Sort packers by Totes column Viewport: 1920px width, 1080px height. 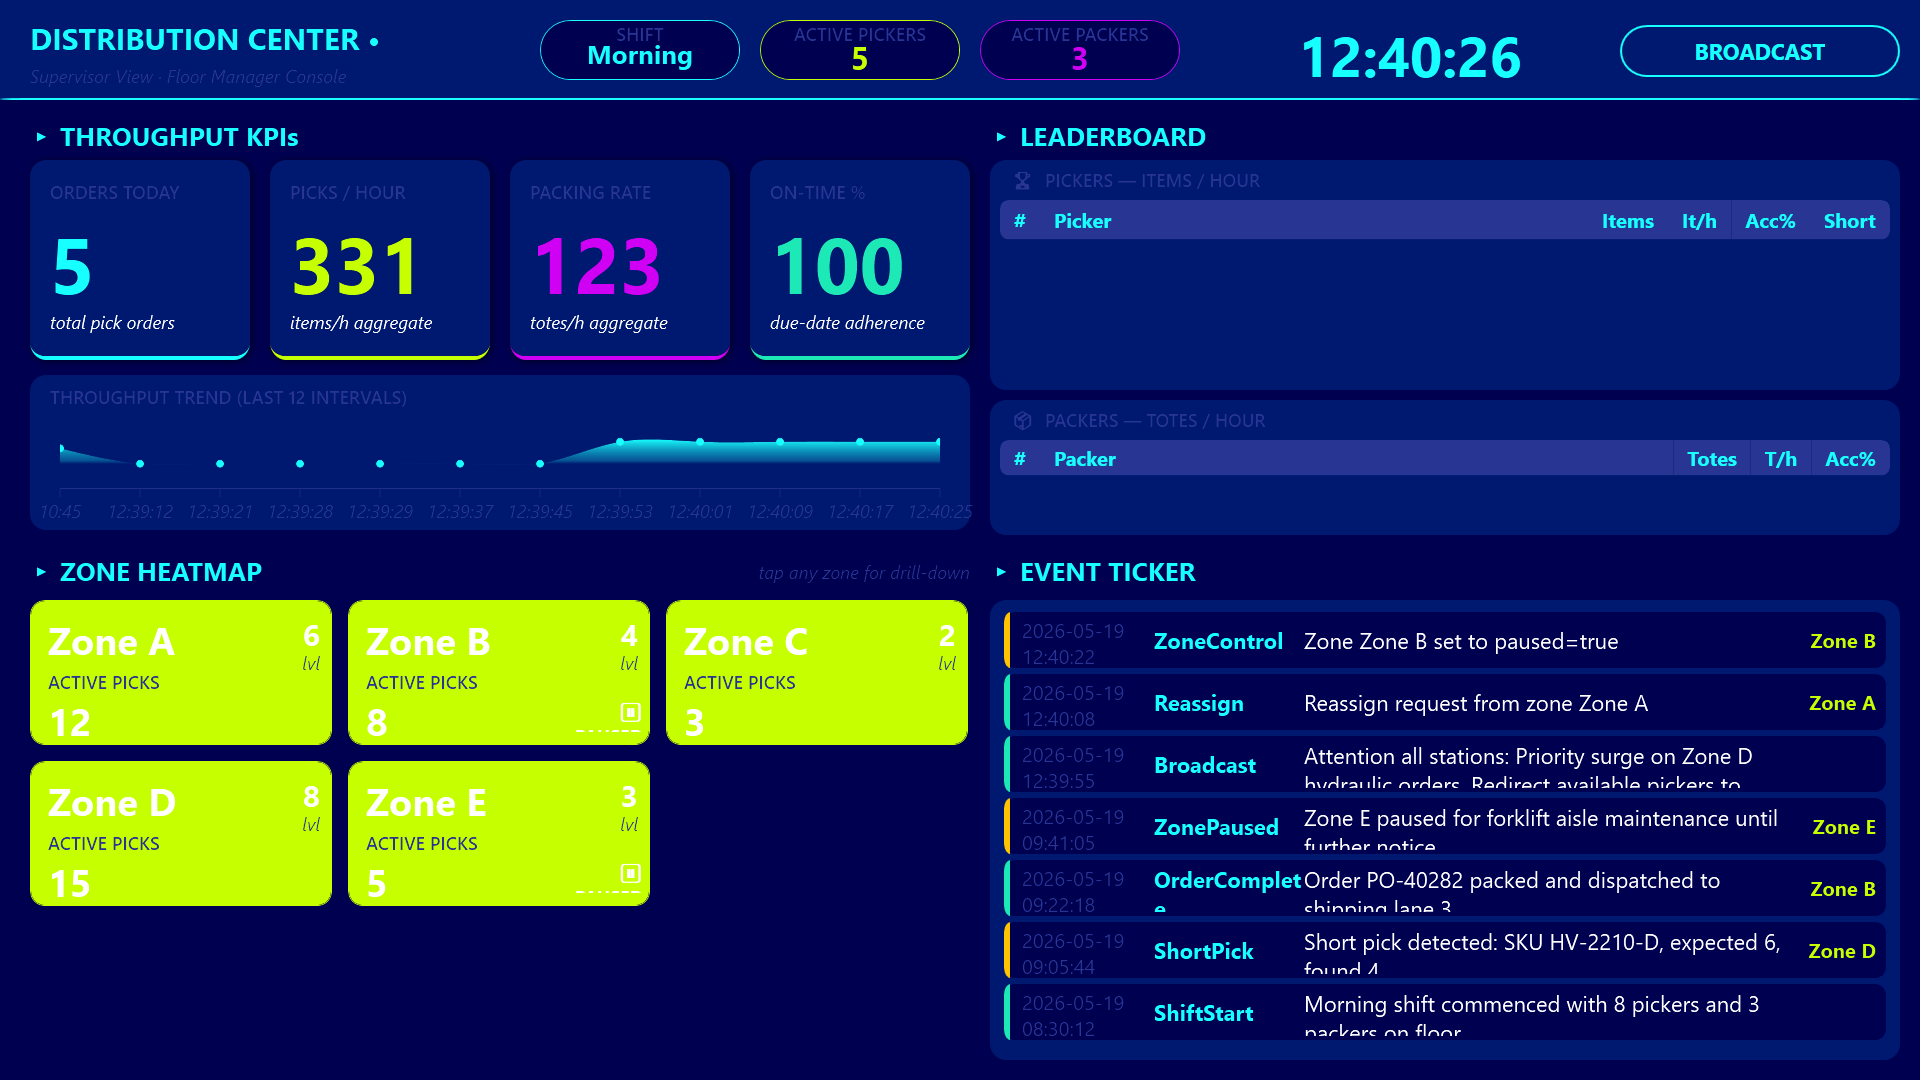pos(1712,459)
